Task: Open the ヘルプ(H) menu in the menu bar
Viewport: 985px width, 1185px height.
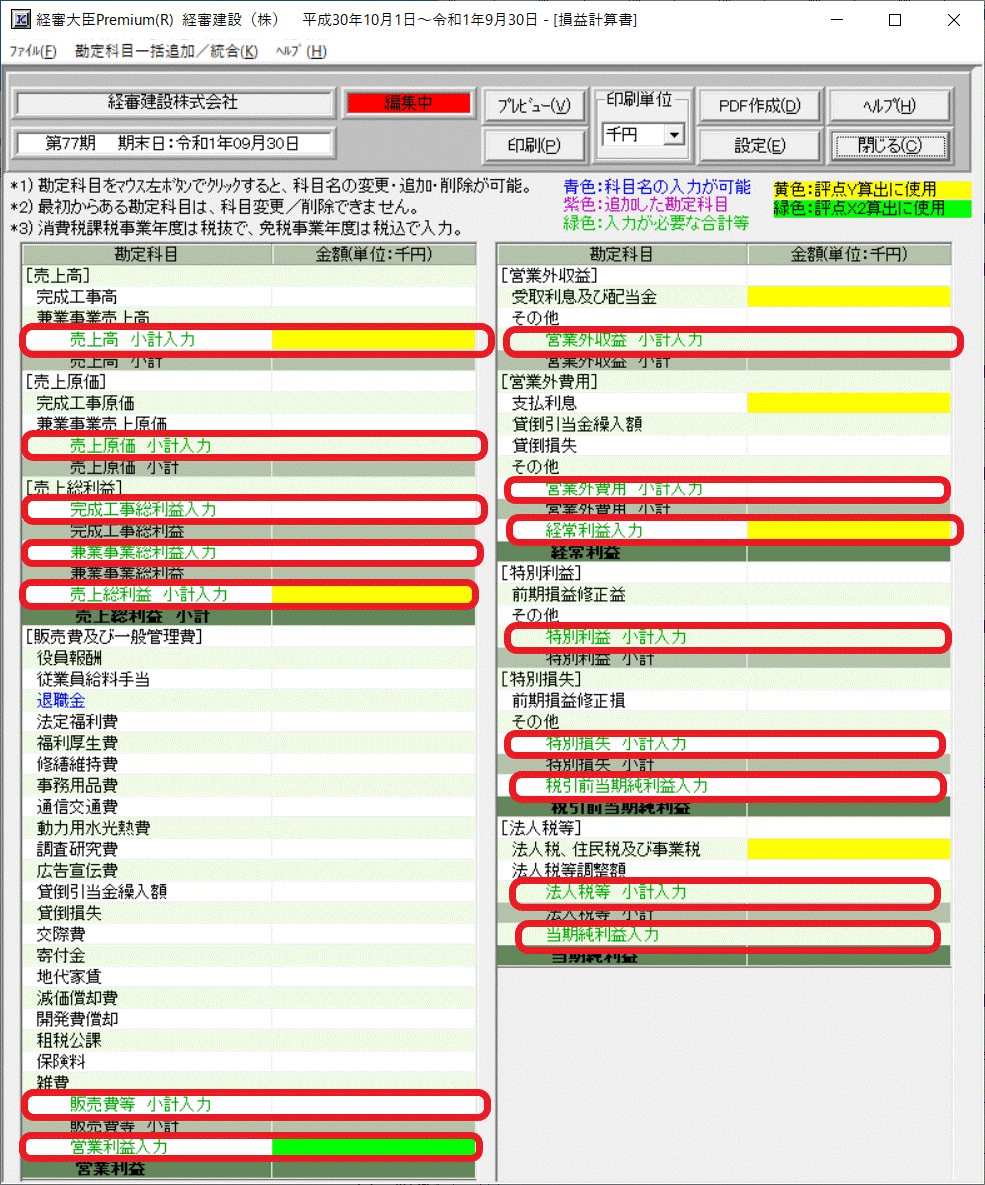Action: pos(301,51)
